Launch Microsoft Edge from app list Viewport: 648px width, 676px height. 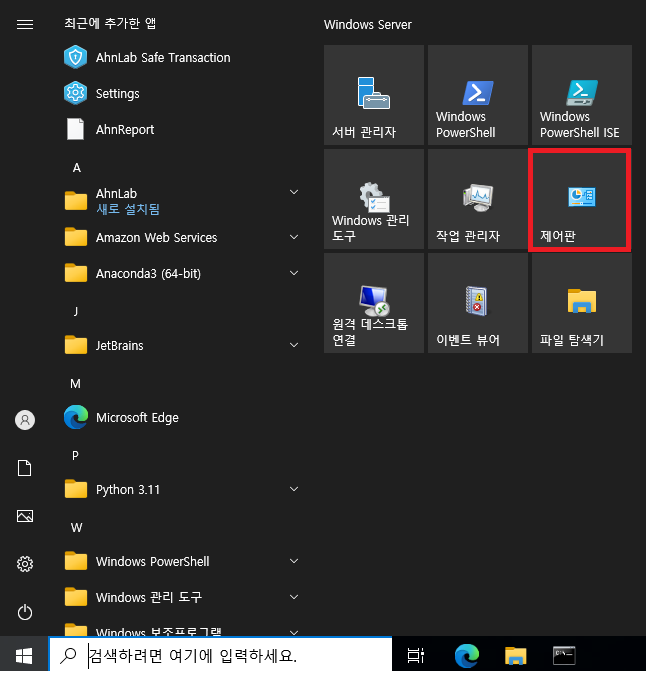coord(183,418)
